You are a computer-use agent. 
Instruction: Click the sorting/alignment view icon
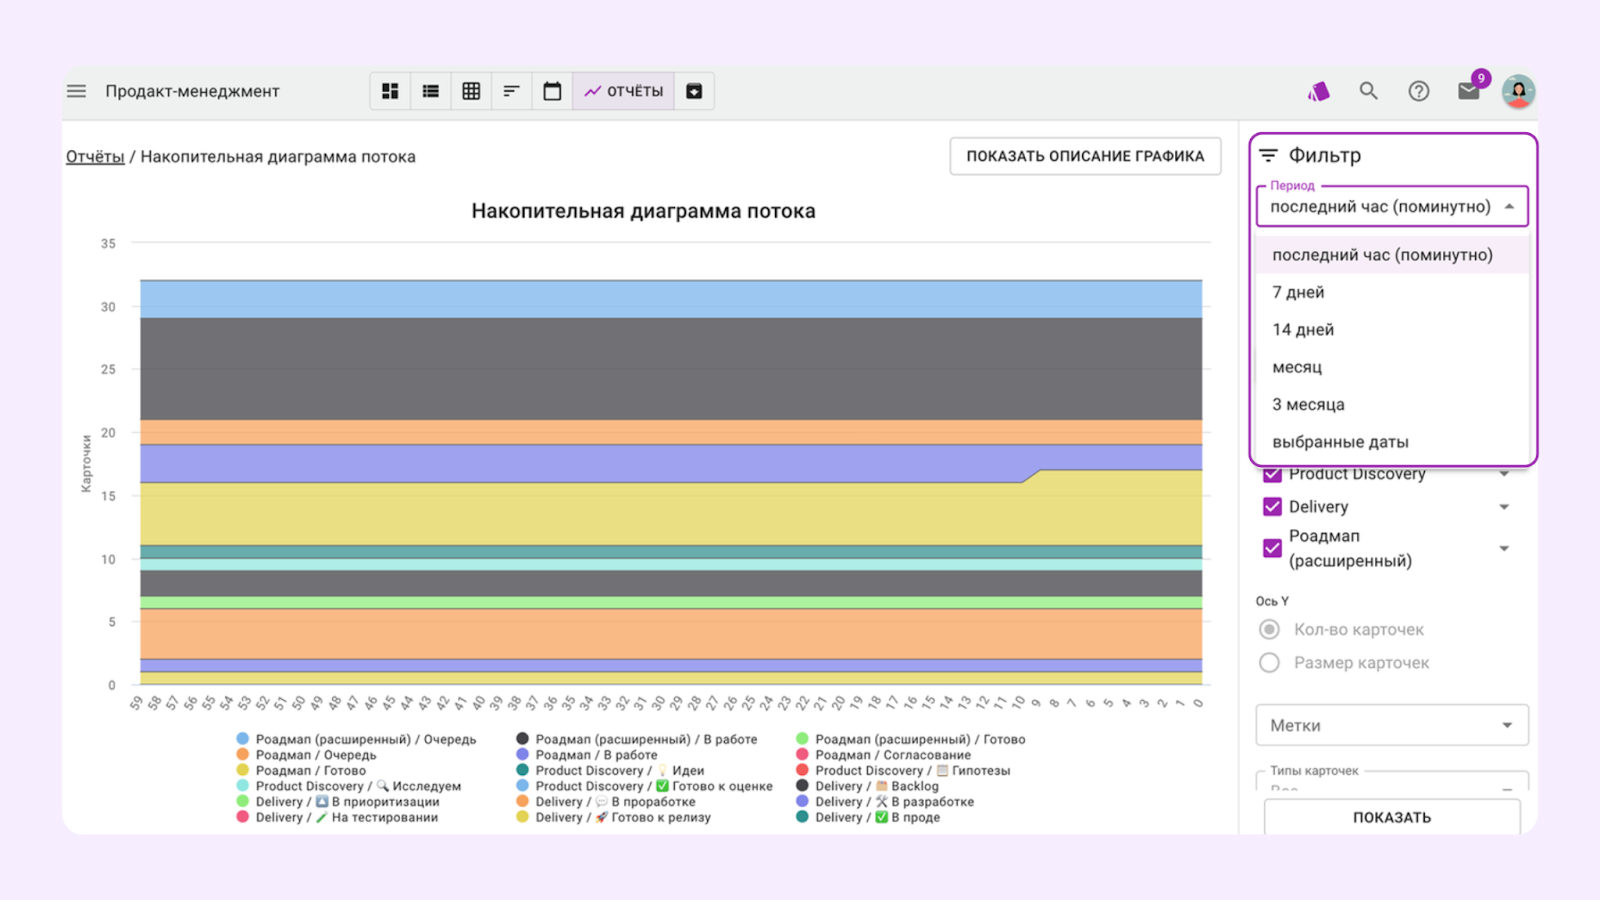pos(511,90)
